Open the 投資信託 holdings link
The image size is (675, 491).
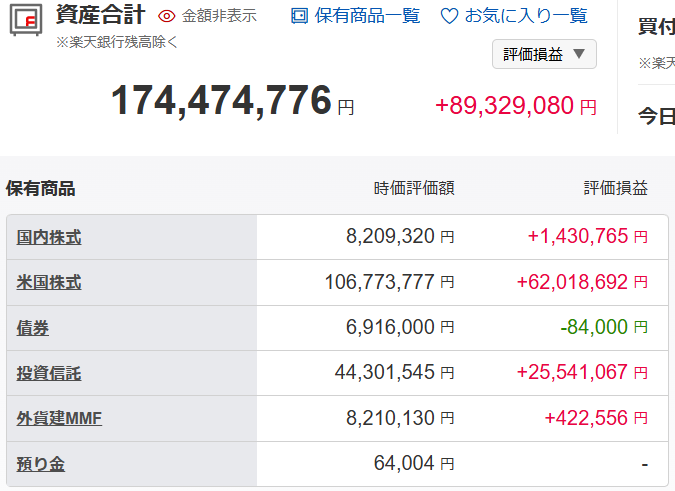(x=49, y=373)
